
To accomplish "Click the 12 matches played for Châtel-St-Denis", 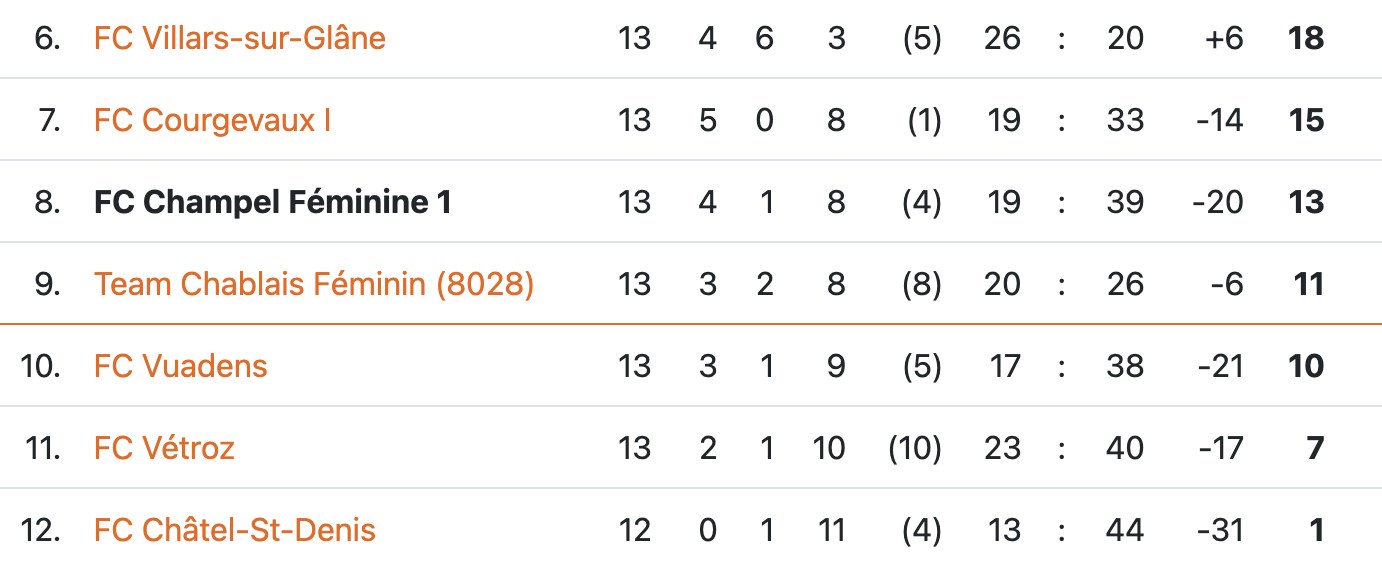I will [x=634, y=530].
